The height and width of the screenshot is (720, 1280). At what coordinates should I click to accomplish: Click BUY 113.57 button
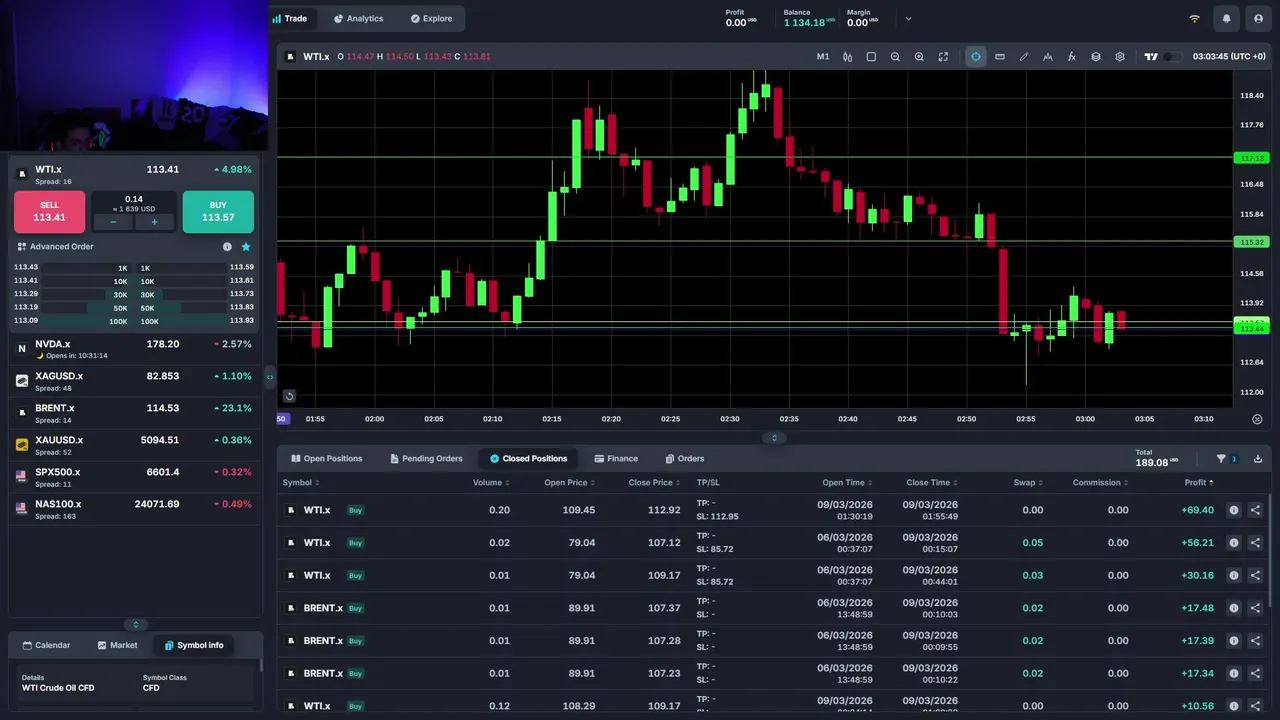218,212
